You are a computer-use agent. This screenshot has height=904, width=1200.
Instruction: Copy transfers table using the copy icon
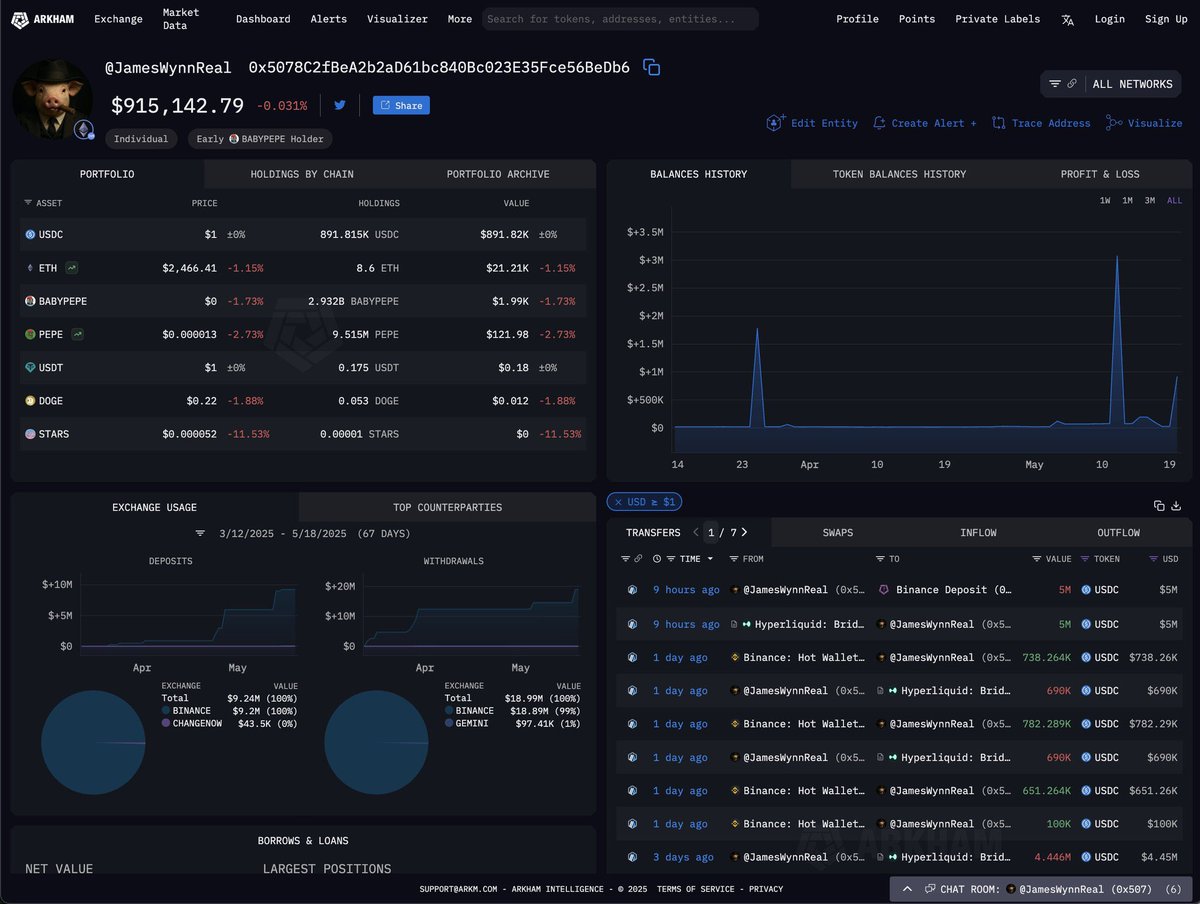coord(1159,506)
